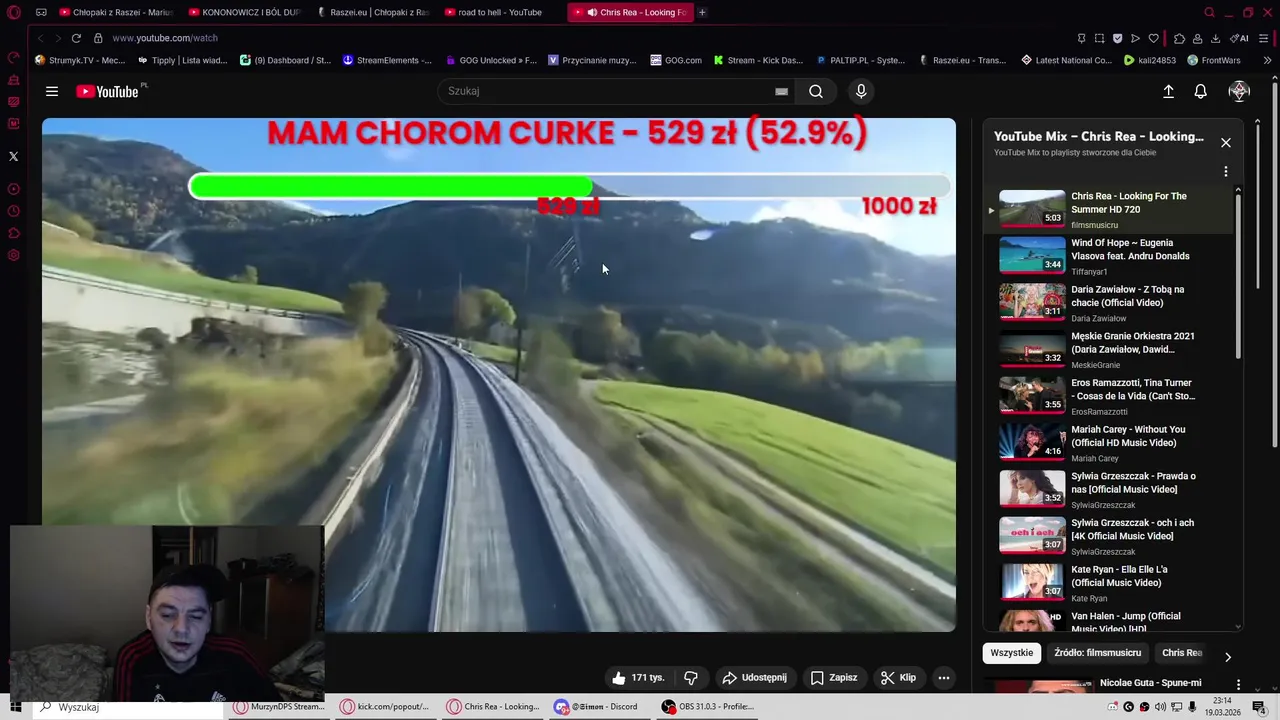Add page to bookmarks with heart icon
The image size is (1280, 720).
(1153, 38)
